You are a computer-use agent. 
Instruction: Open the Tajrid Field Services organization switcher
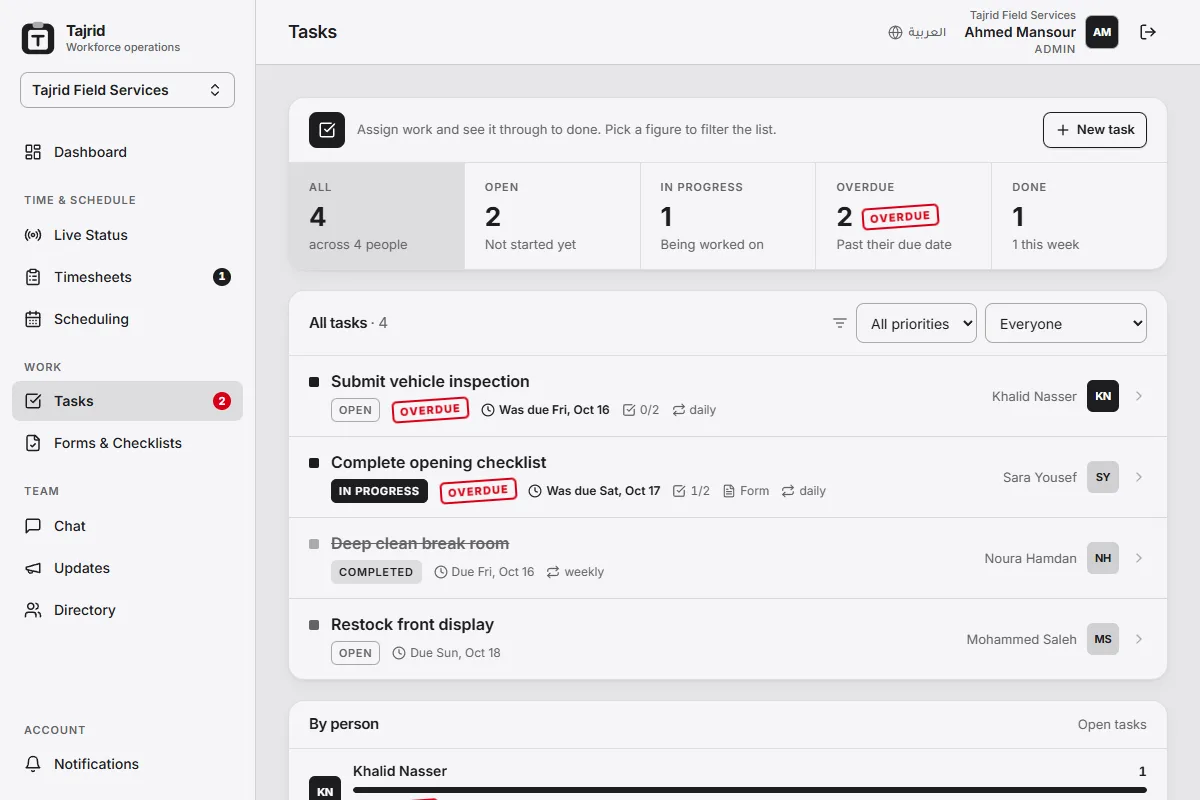(127, 90)
